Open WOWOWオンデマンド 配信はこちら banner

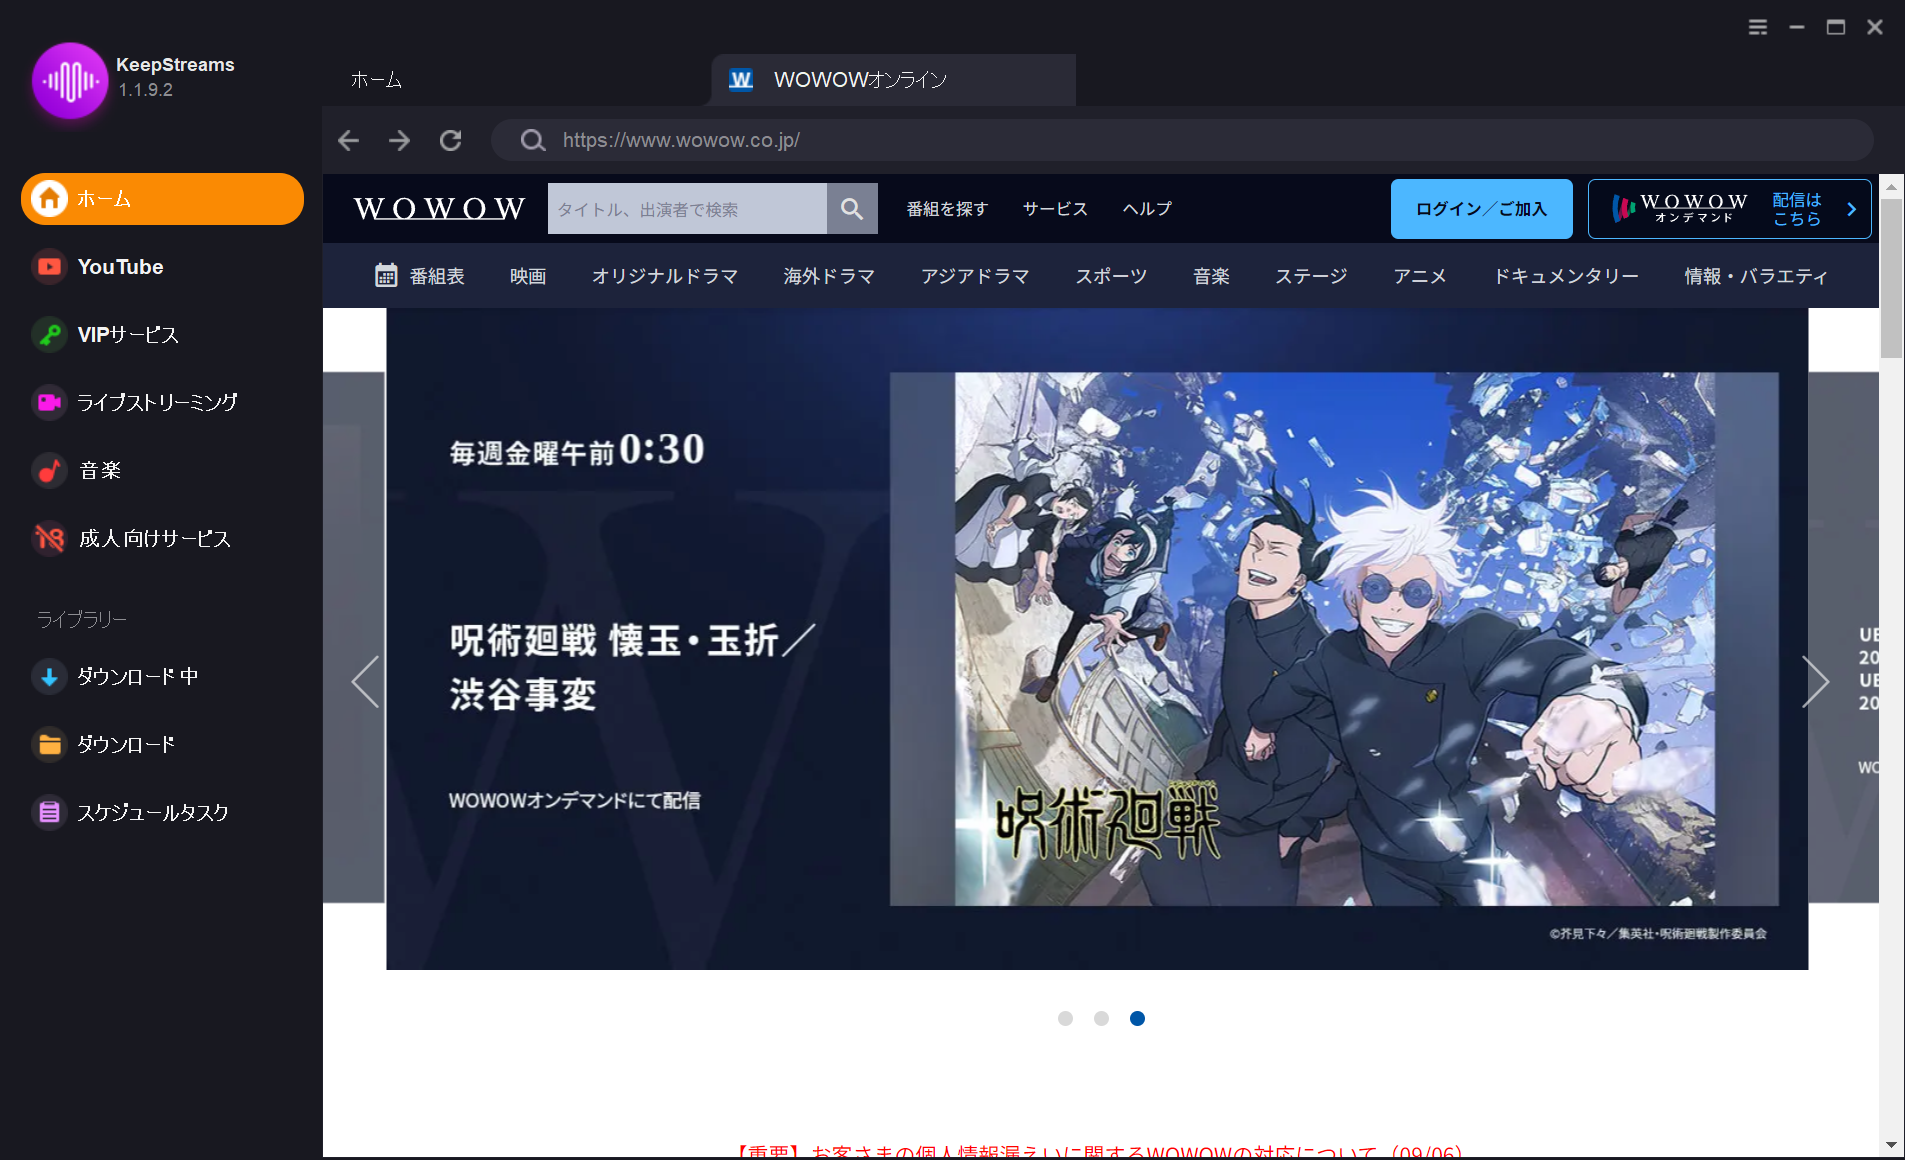click(1729, 209)
